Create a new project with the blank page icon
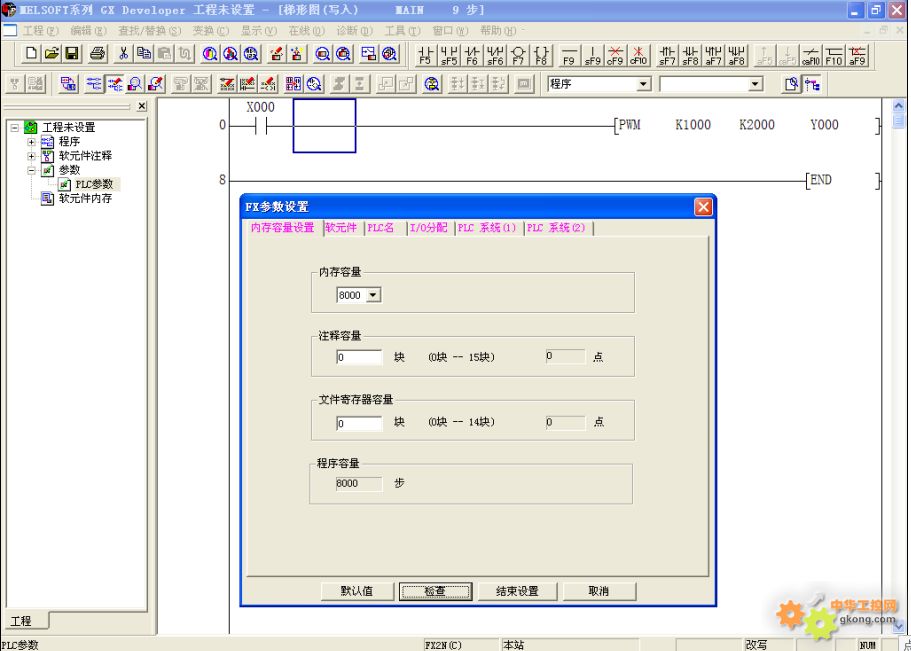Image resolution: width=911 pixels, height=651 pixels. coord(31,55)
